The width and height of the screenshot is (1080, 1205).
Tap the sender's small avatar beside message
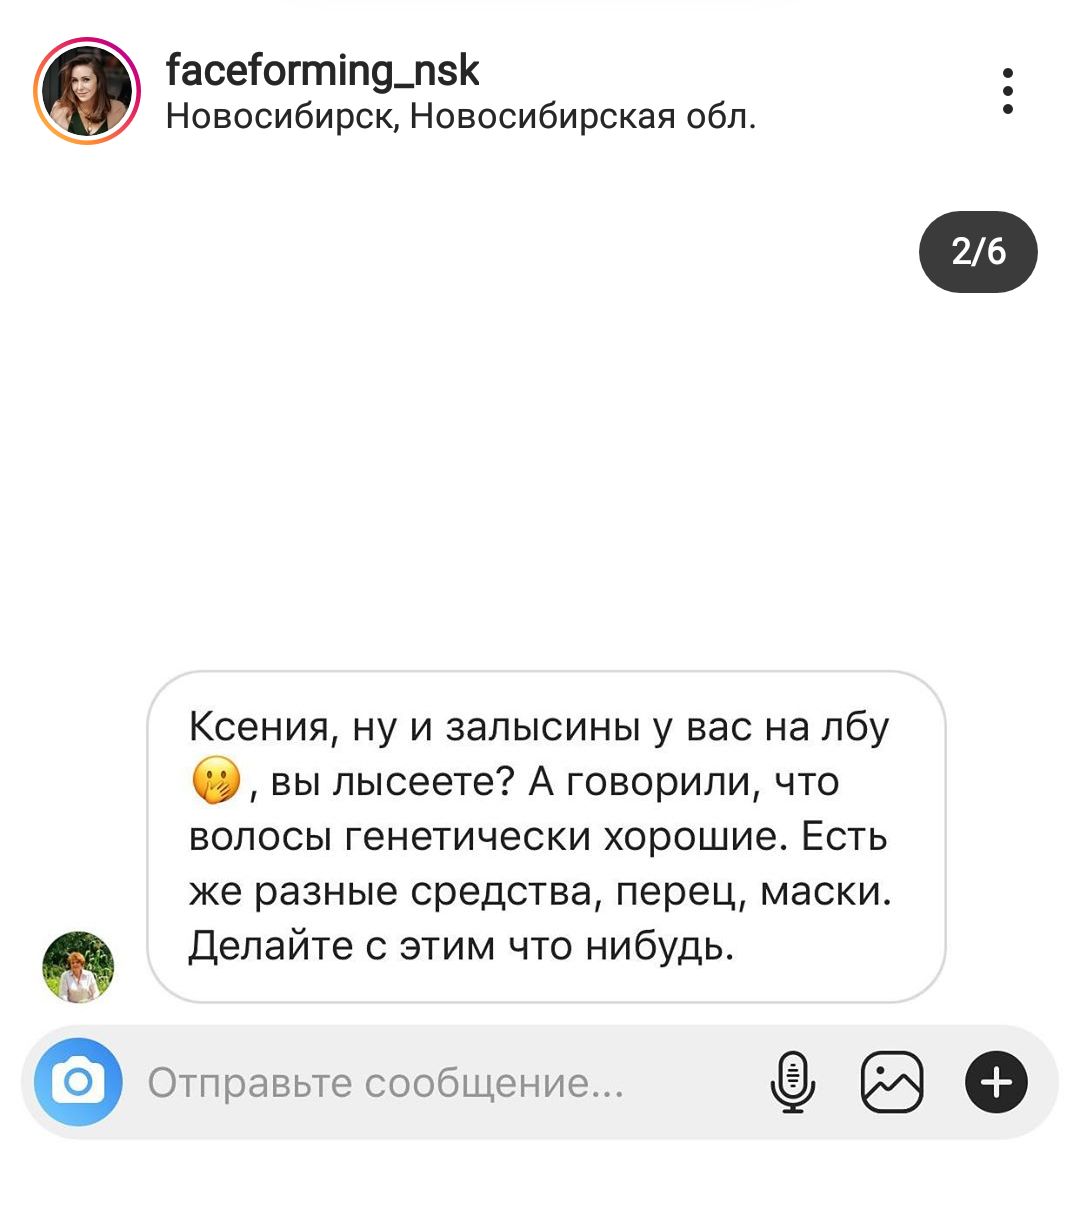point(78,967)
